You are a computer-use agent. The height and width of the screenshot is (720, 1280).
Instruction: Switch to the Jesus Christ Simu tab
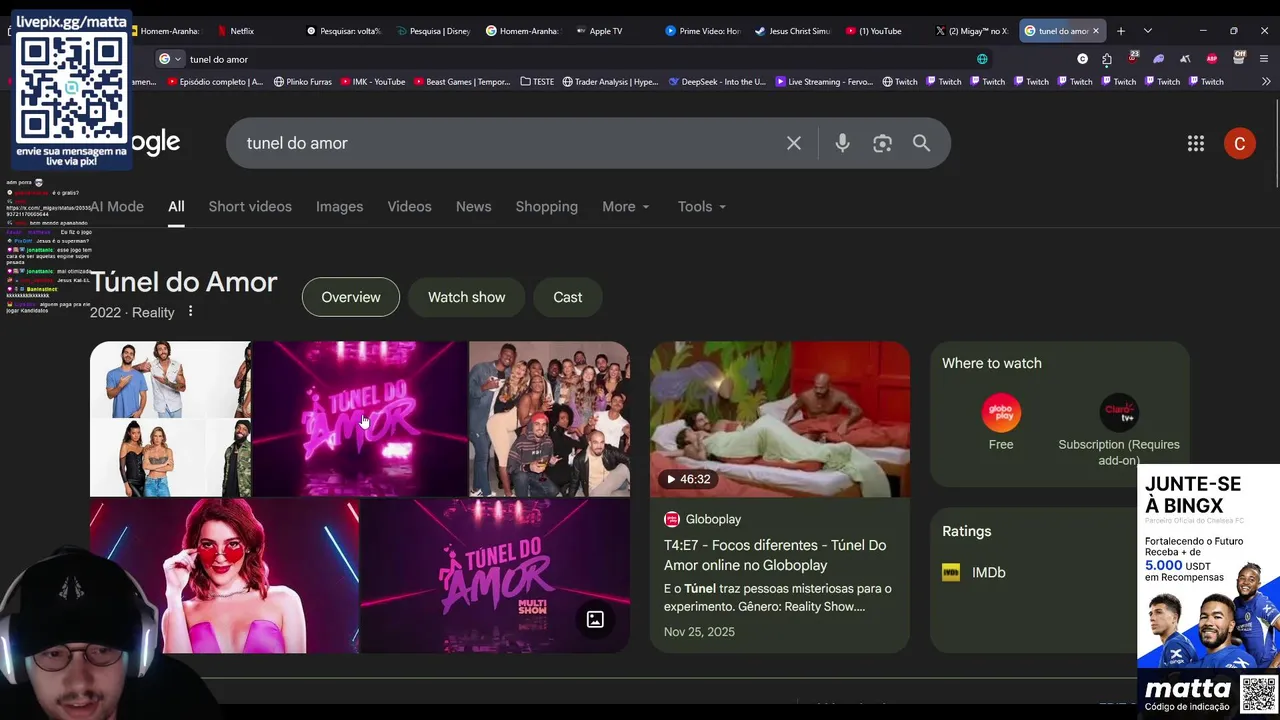tap(793, 31)
